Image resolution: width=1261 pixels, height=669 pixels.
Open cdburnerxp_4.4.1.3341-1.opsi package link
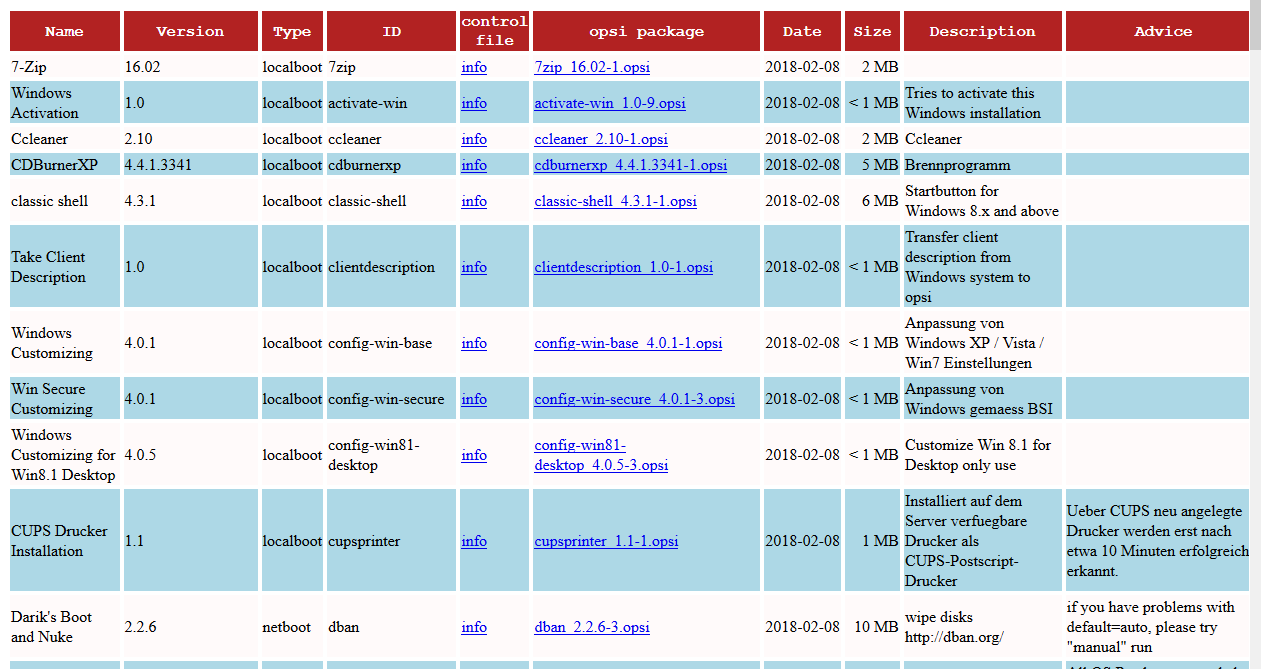click(x=630, y=165)
